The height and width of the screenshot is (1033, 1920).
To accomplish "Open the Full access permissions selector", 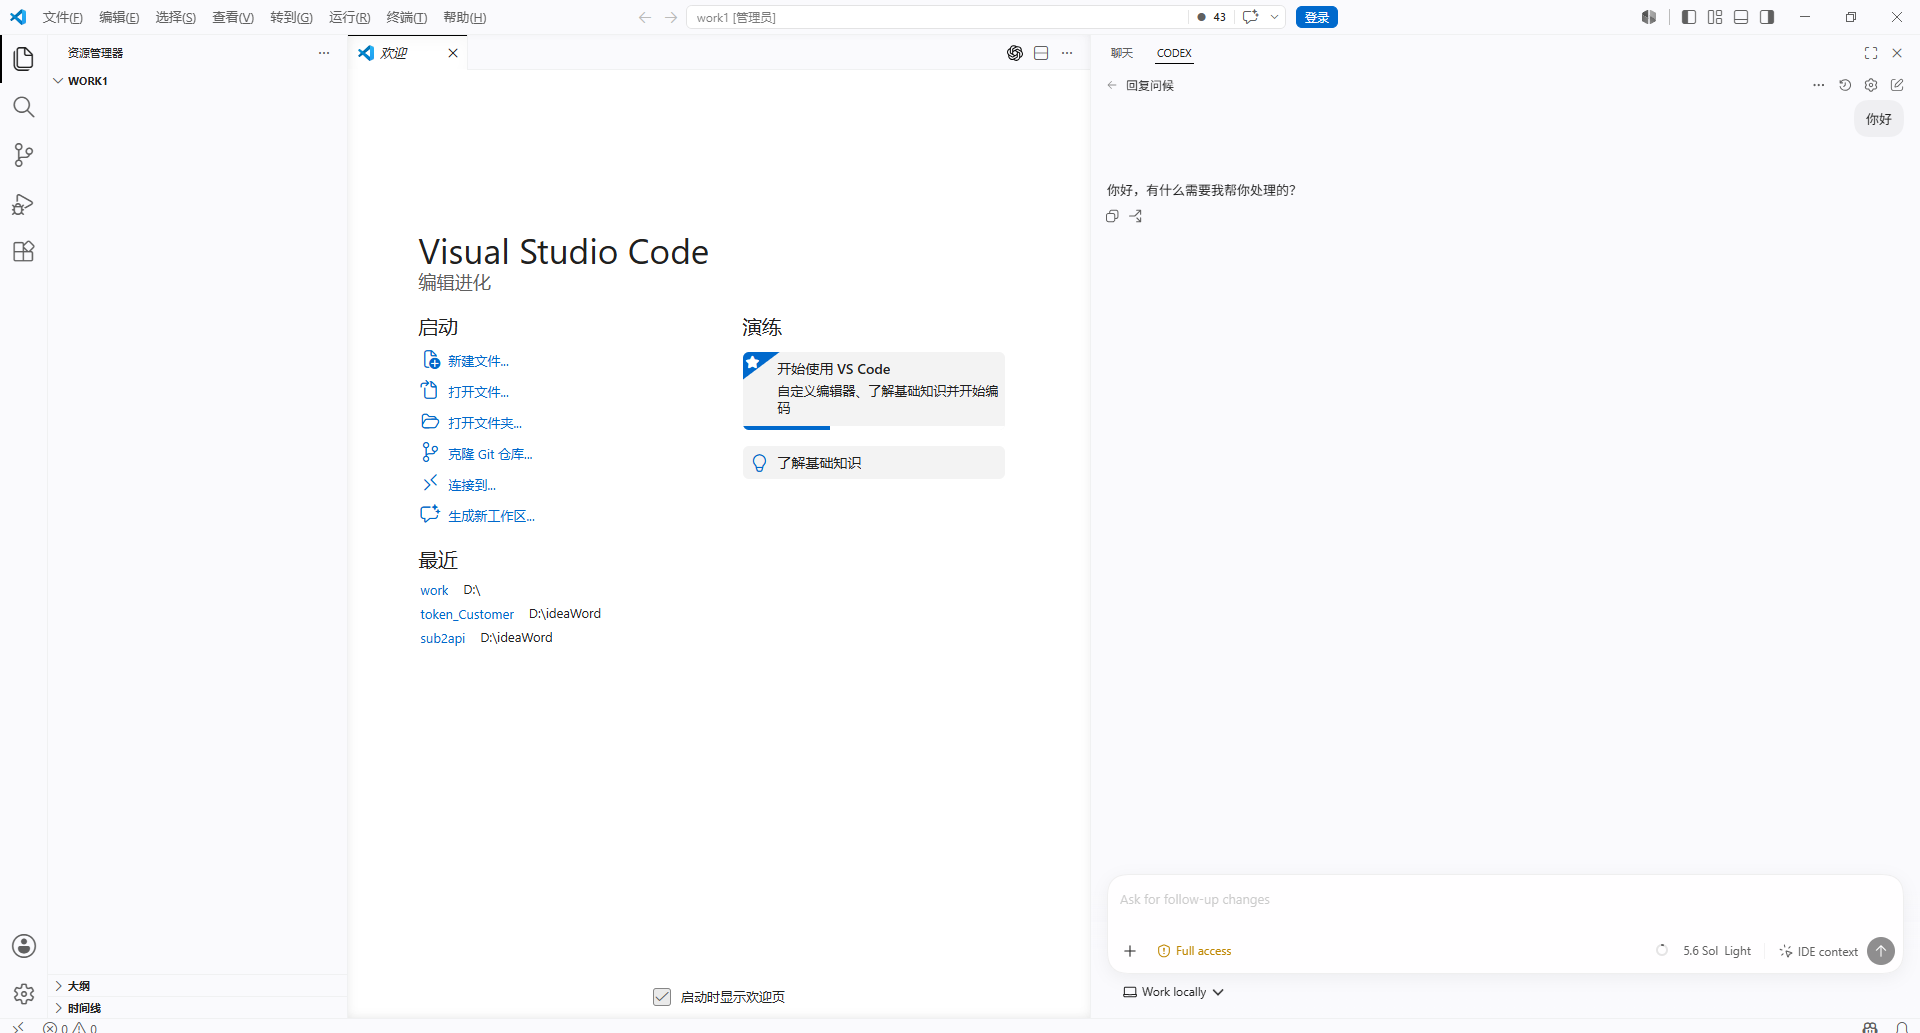I will (x=1194, y=951).
